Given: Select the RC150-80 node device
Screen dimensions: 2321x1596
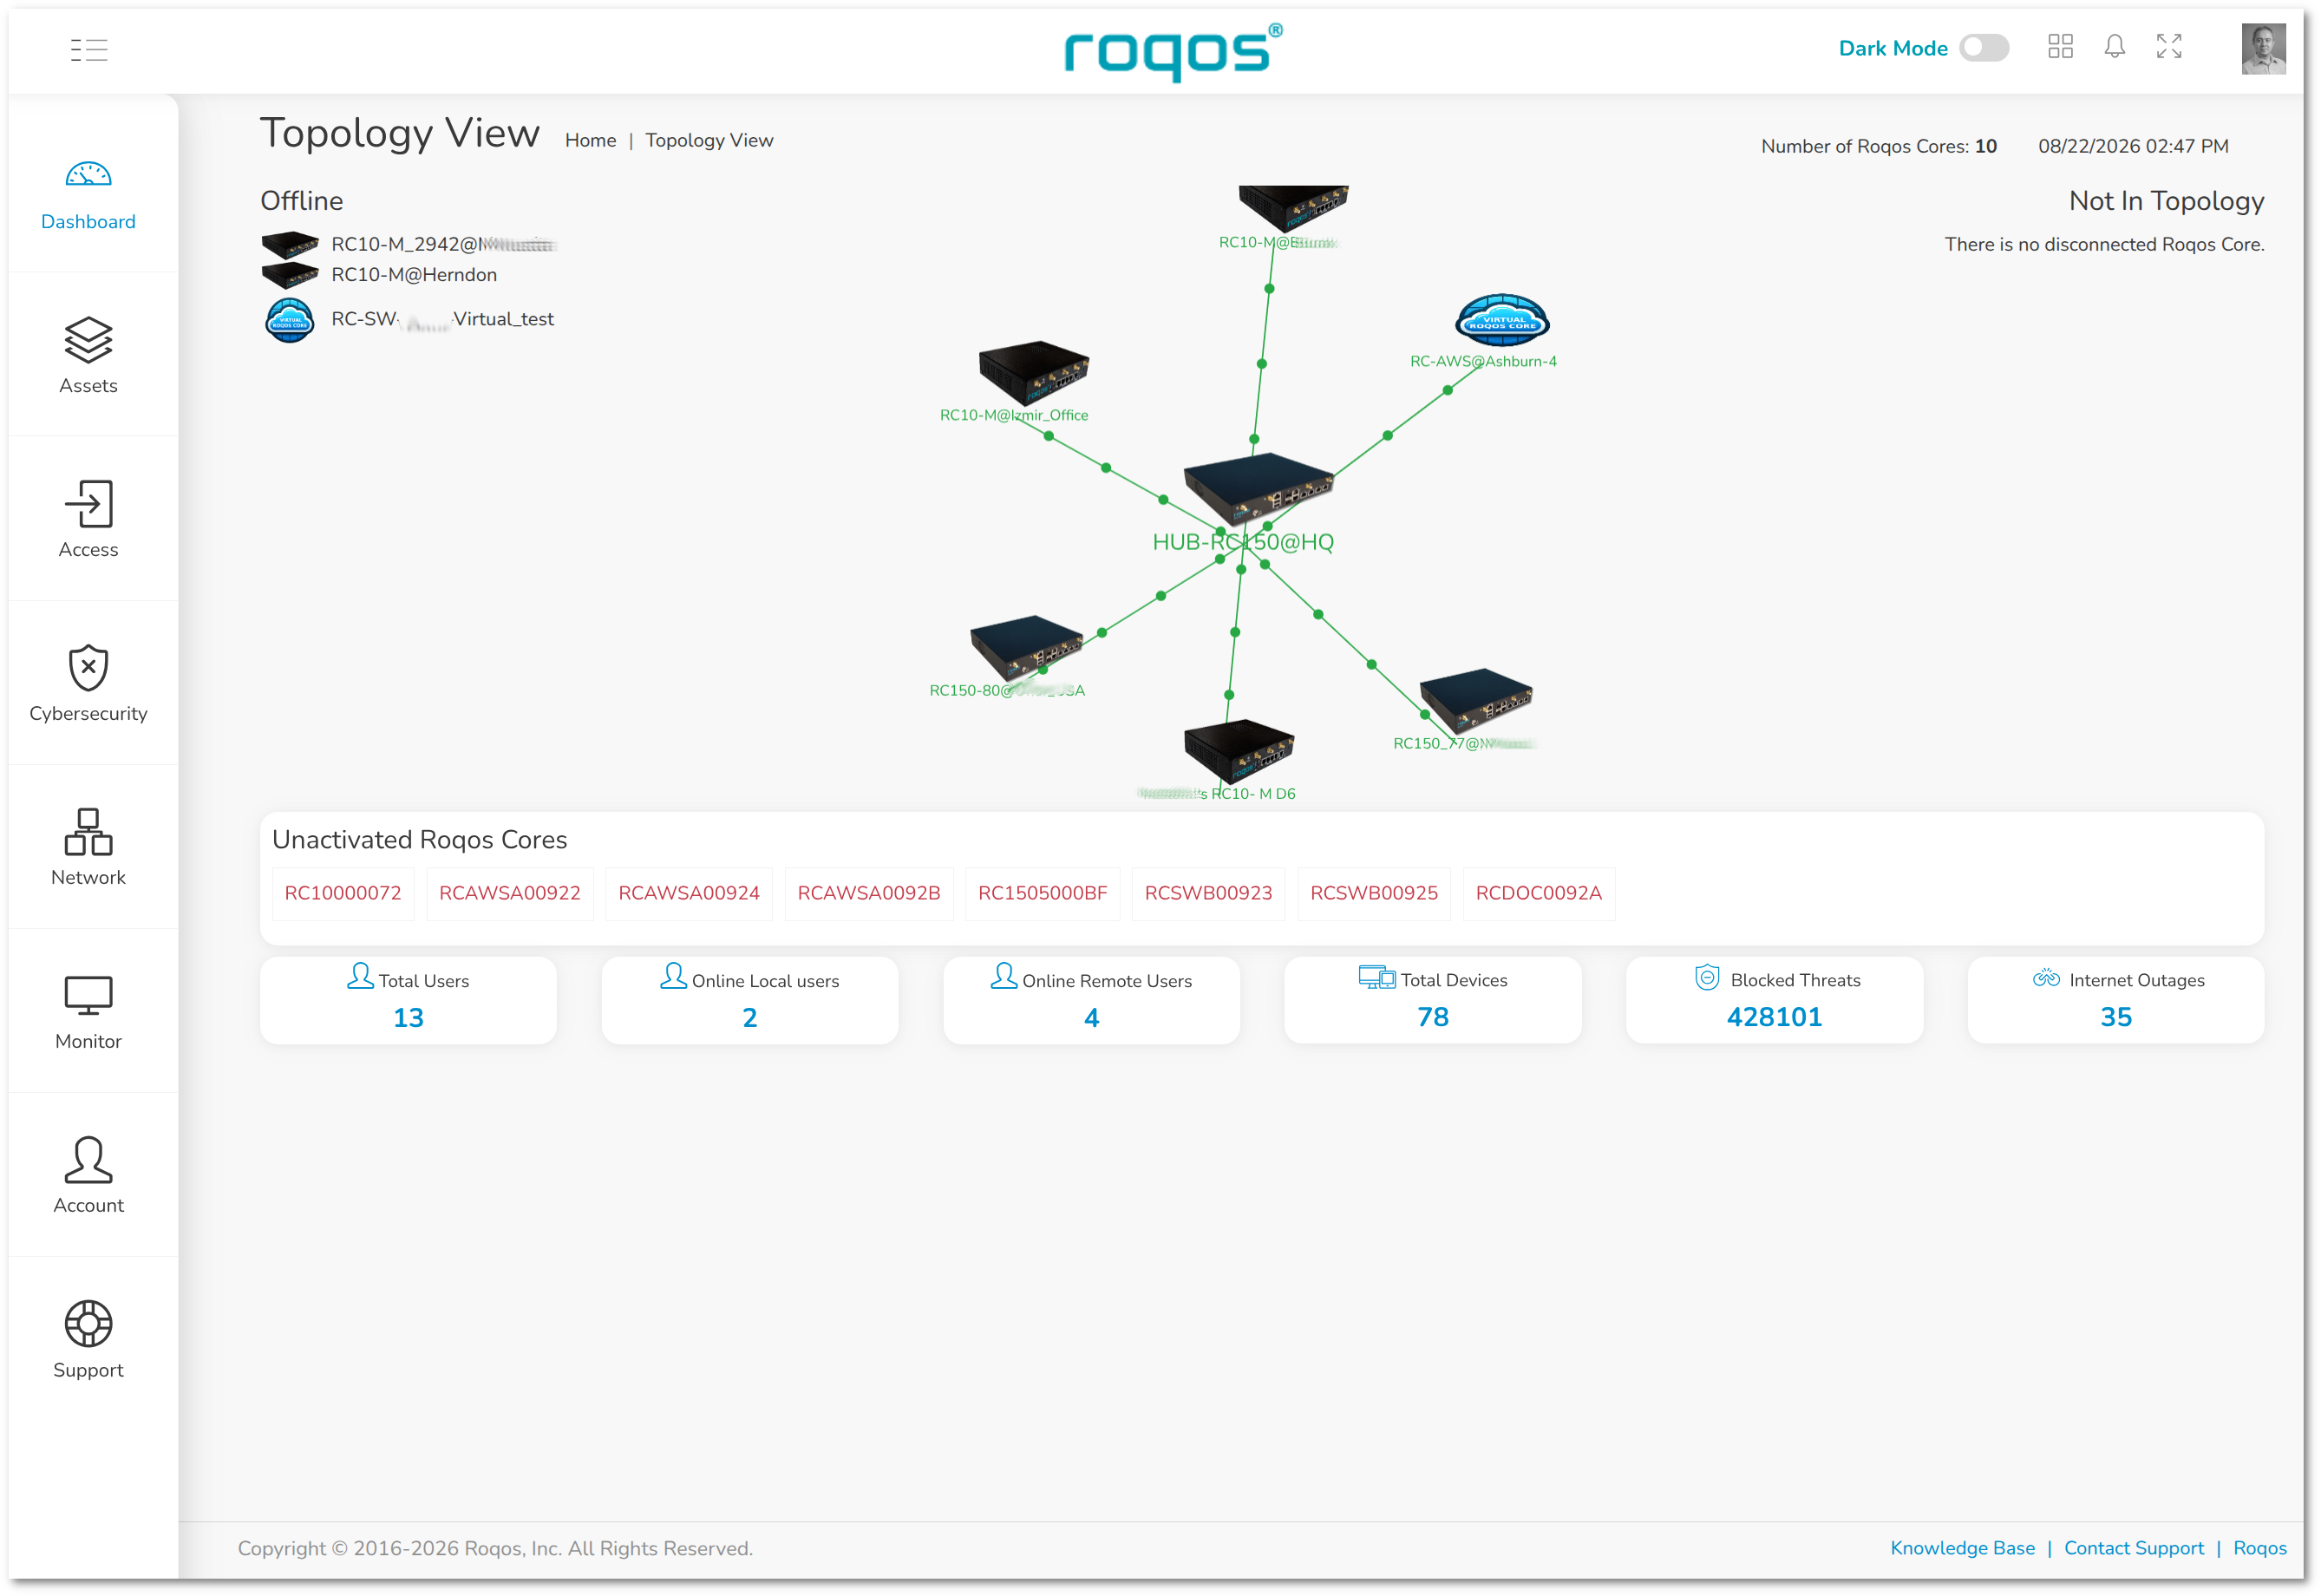Looking at the screenshot, I should [x=1026, y=647].
